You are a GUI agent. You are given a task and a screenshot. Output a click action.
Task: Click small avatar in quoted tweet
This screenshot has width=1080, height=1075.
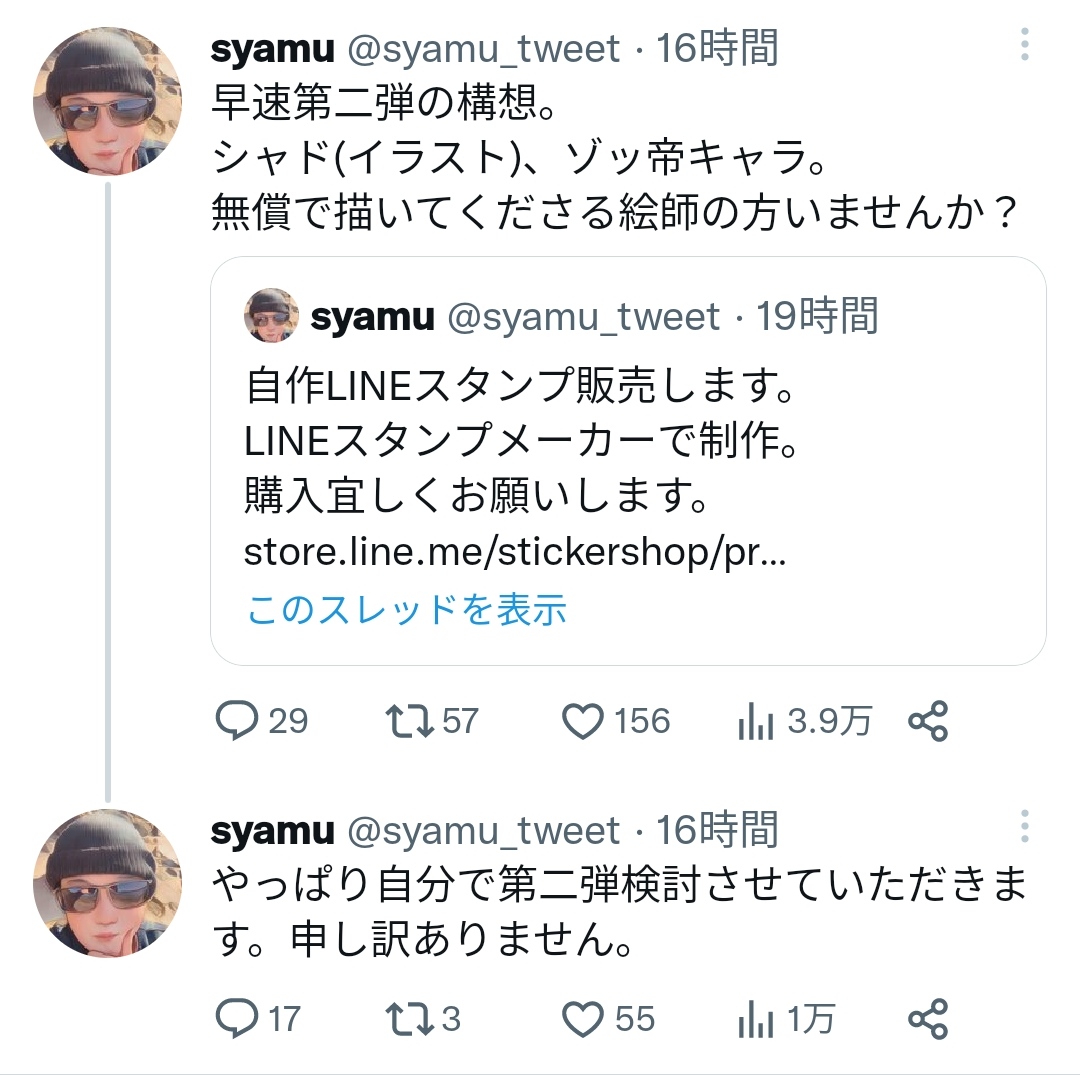pos(271,315)
